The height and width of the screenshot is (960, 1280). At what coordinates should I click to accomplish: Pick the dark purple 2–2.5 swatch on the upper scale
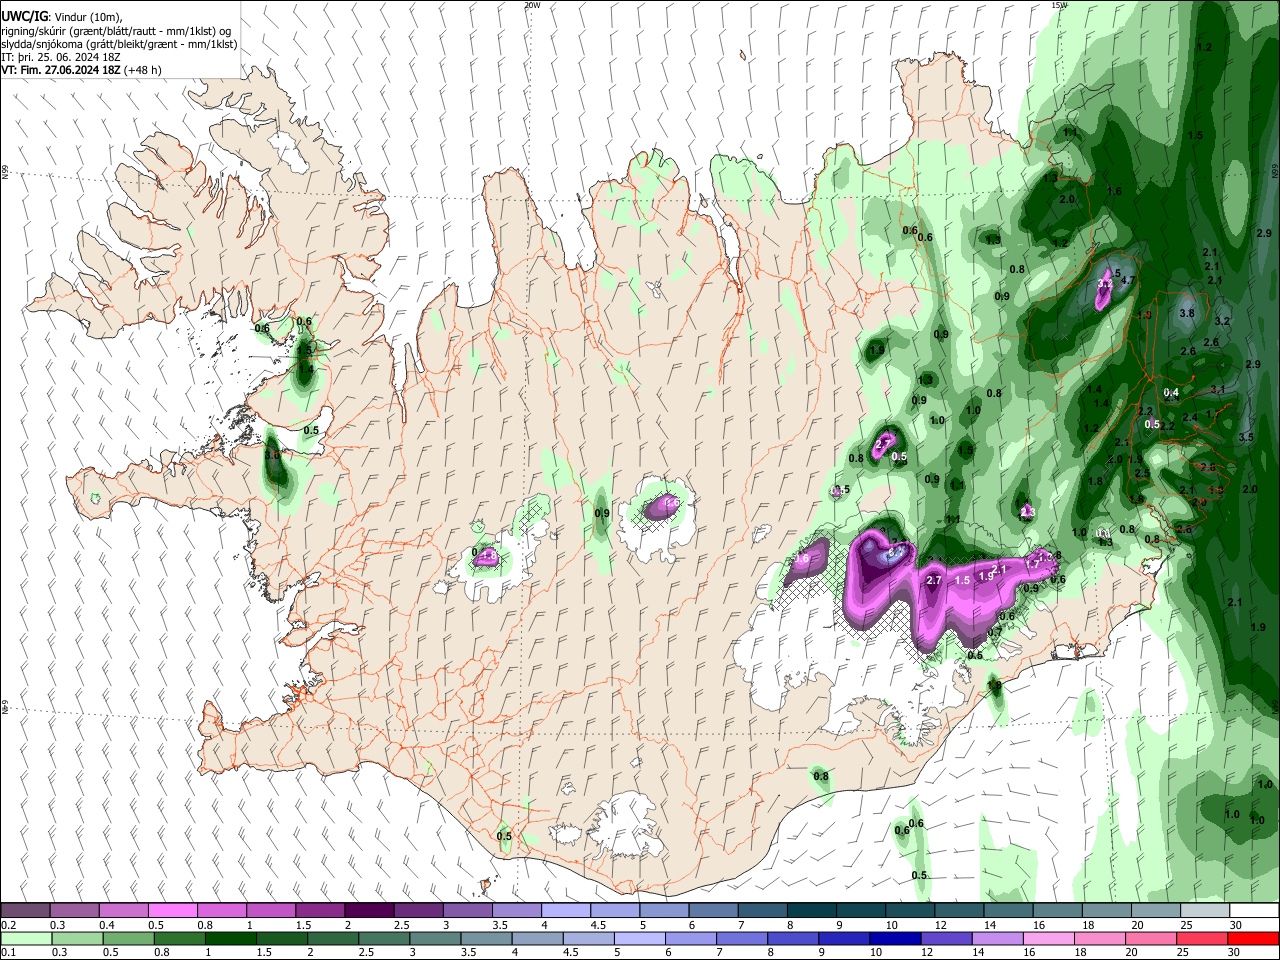click(x=369, y=911)
